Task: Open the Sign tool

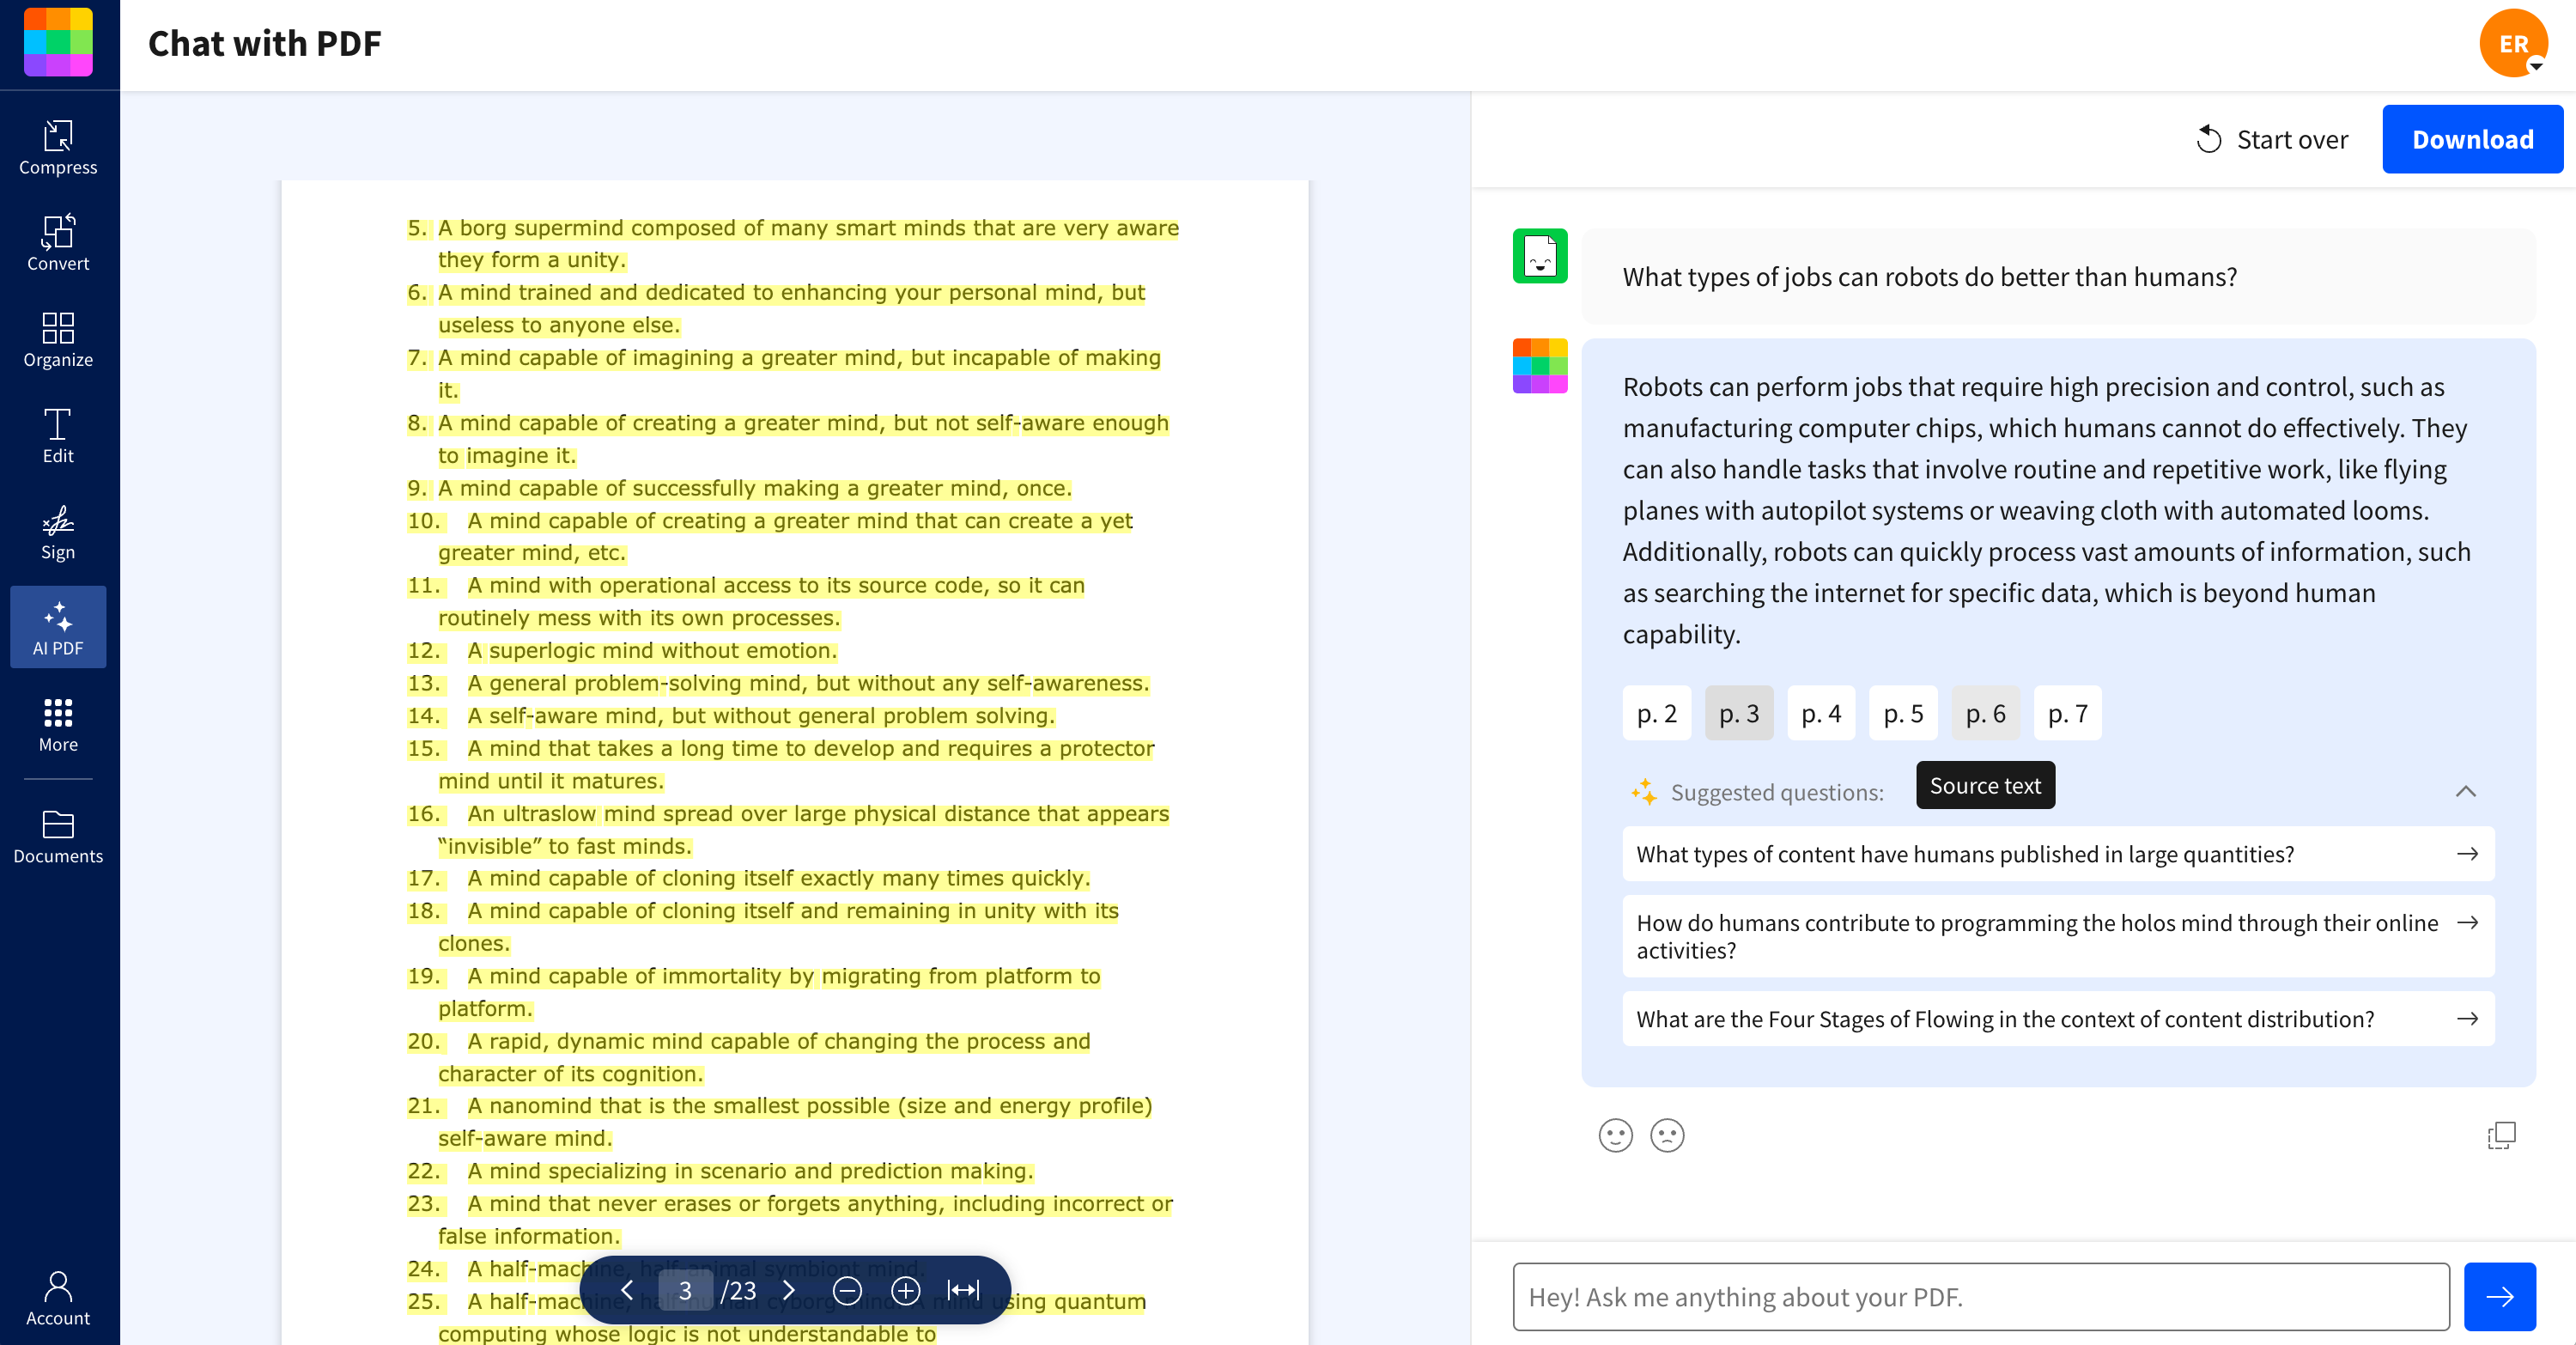Action: [x=58, y=532]
